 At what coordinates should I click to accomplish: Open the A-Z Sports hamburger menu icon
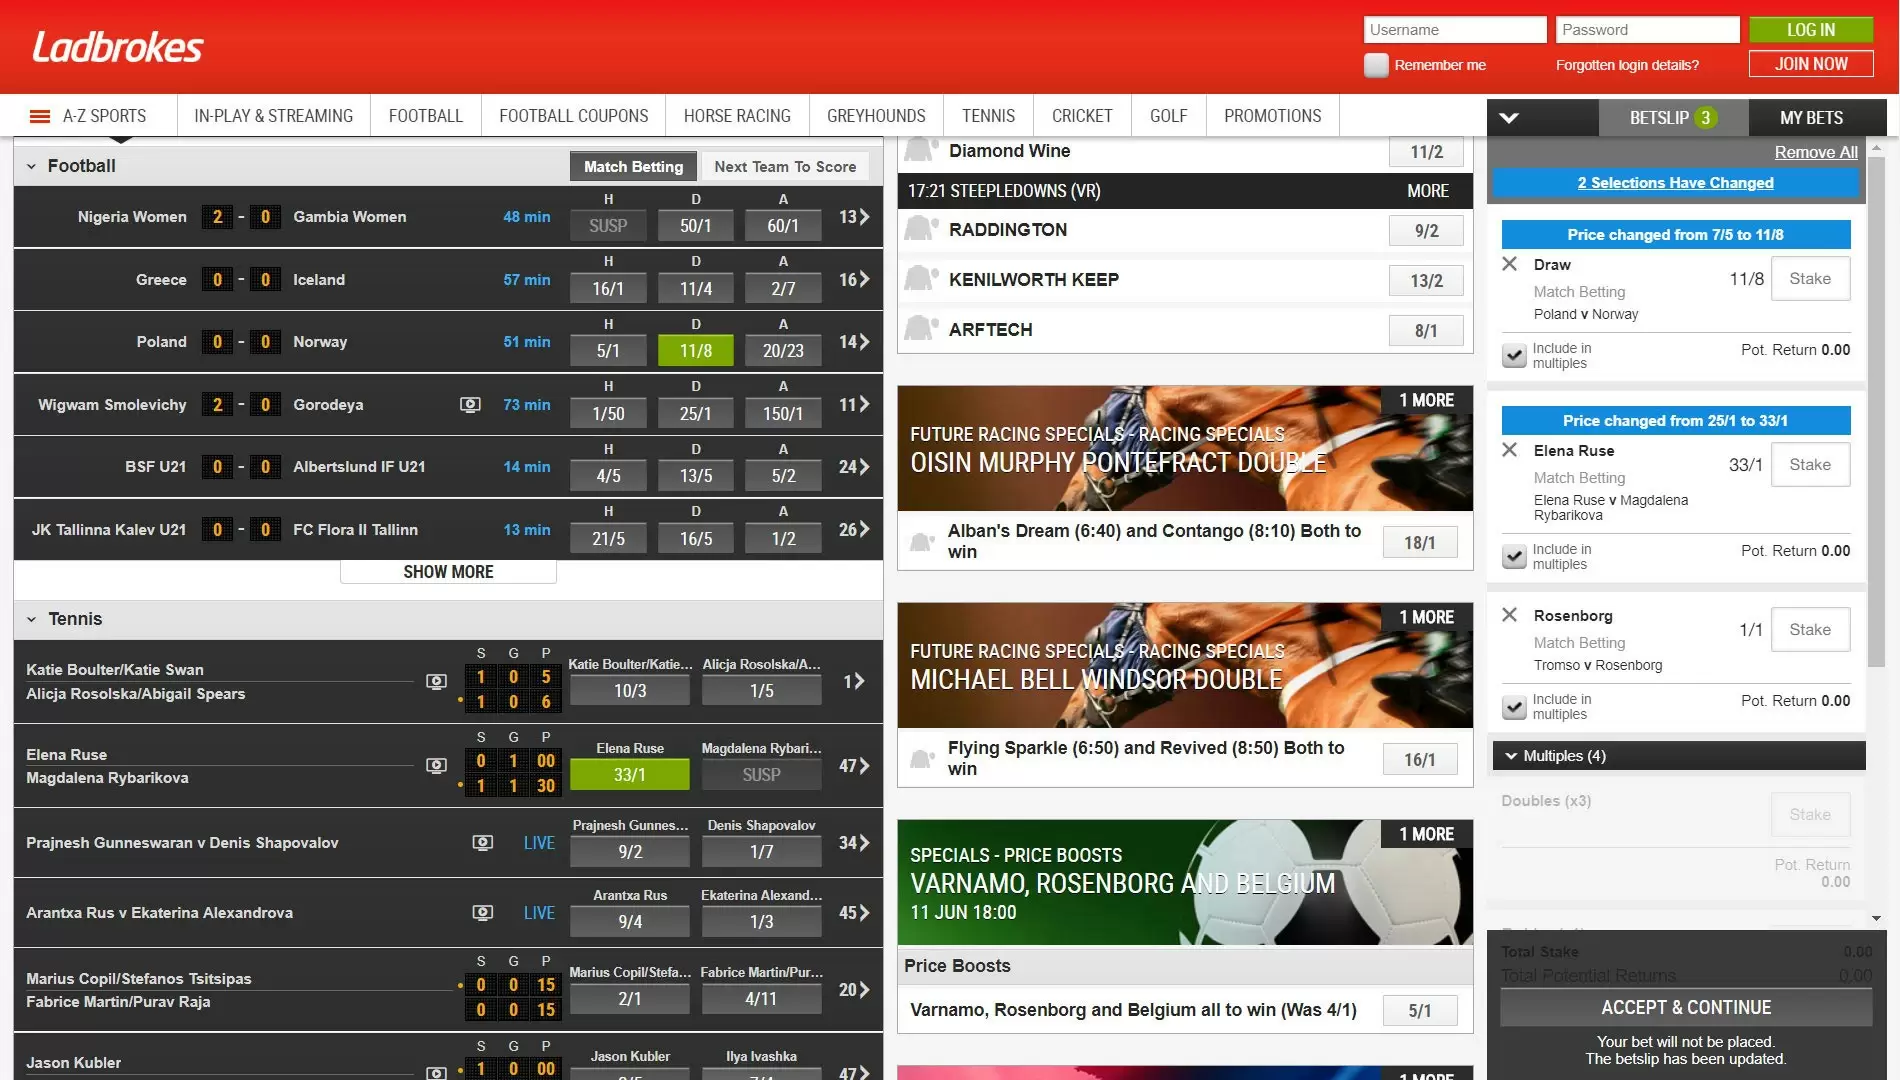tap(40, 116)
